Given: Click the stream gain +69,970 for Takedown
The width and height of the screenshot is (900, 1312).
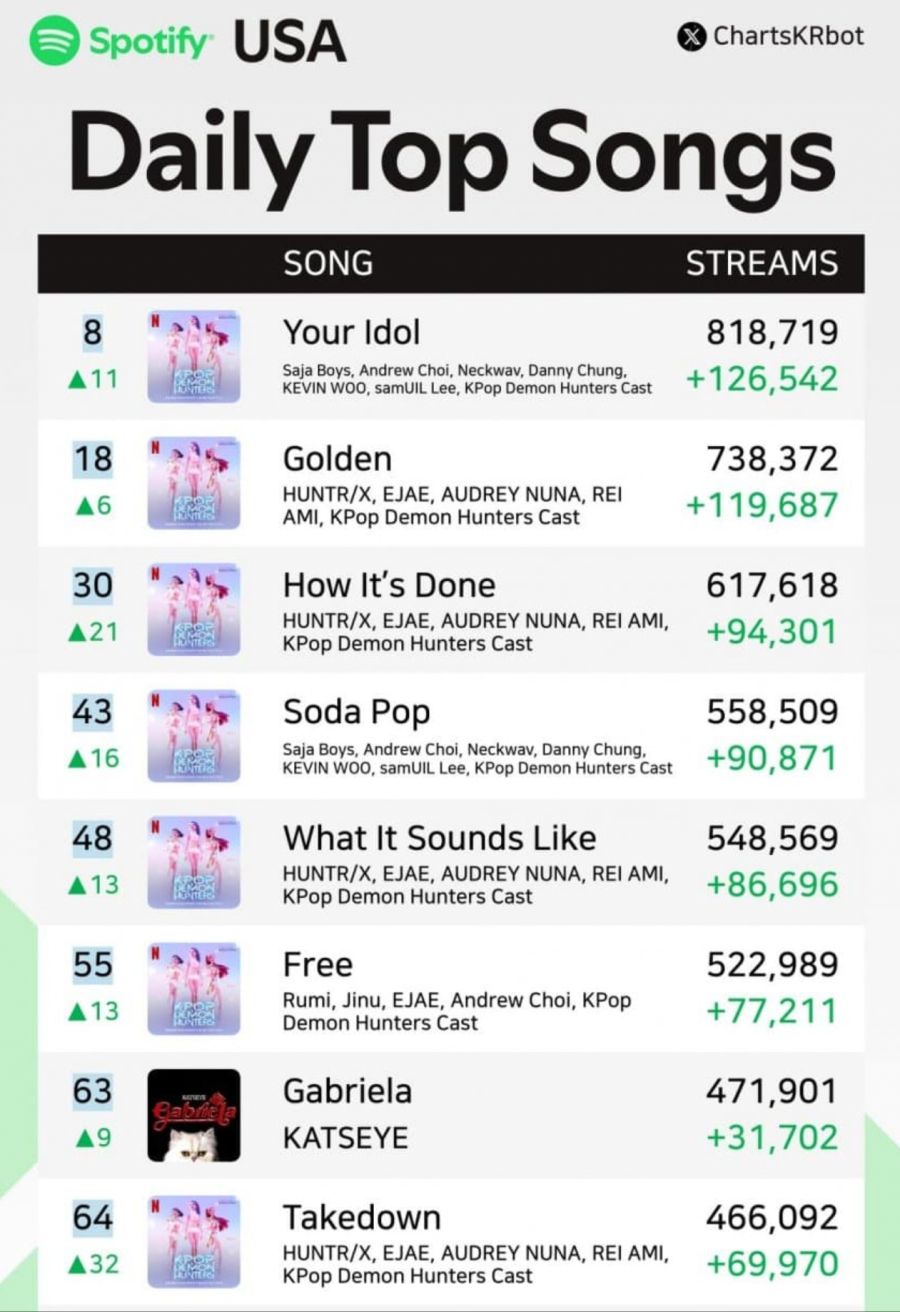Looking at the screenshot, I should click(772, 1264).
